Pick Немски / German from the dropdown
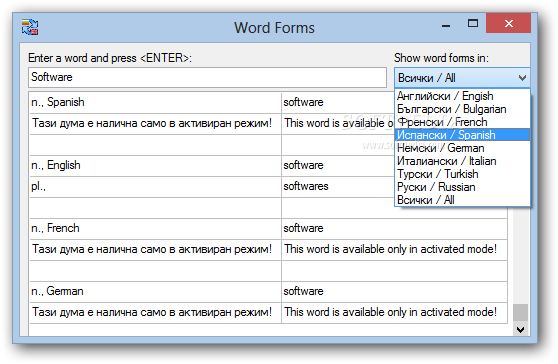The height and width of the screenshot is (364, 558). click(x=462, y=148)
